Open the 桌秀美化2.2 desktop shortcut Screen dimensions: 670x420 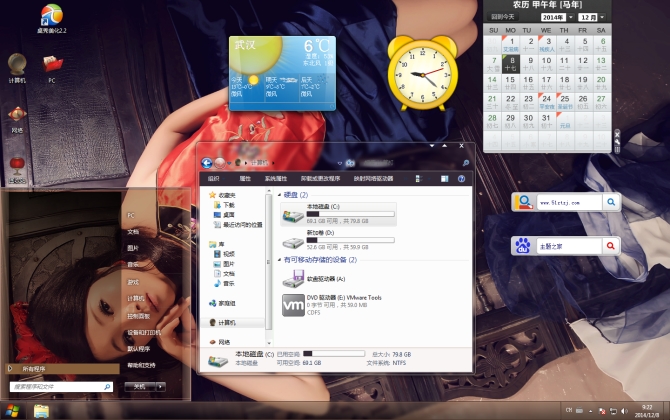point(52,18)
